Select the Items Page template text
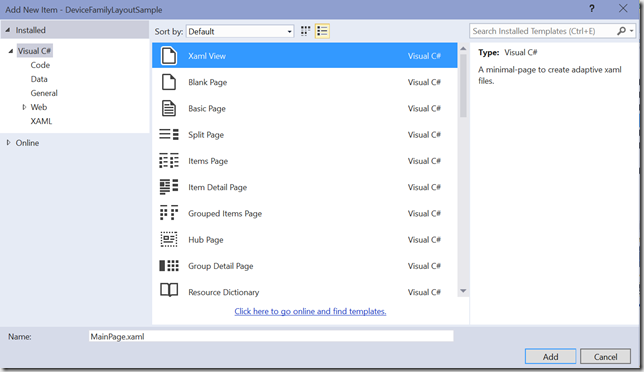 click(208, 161)
